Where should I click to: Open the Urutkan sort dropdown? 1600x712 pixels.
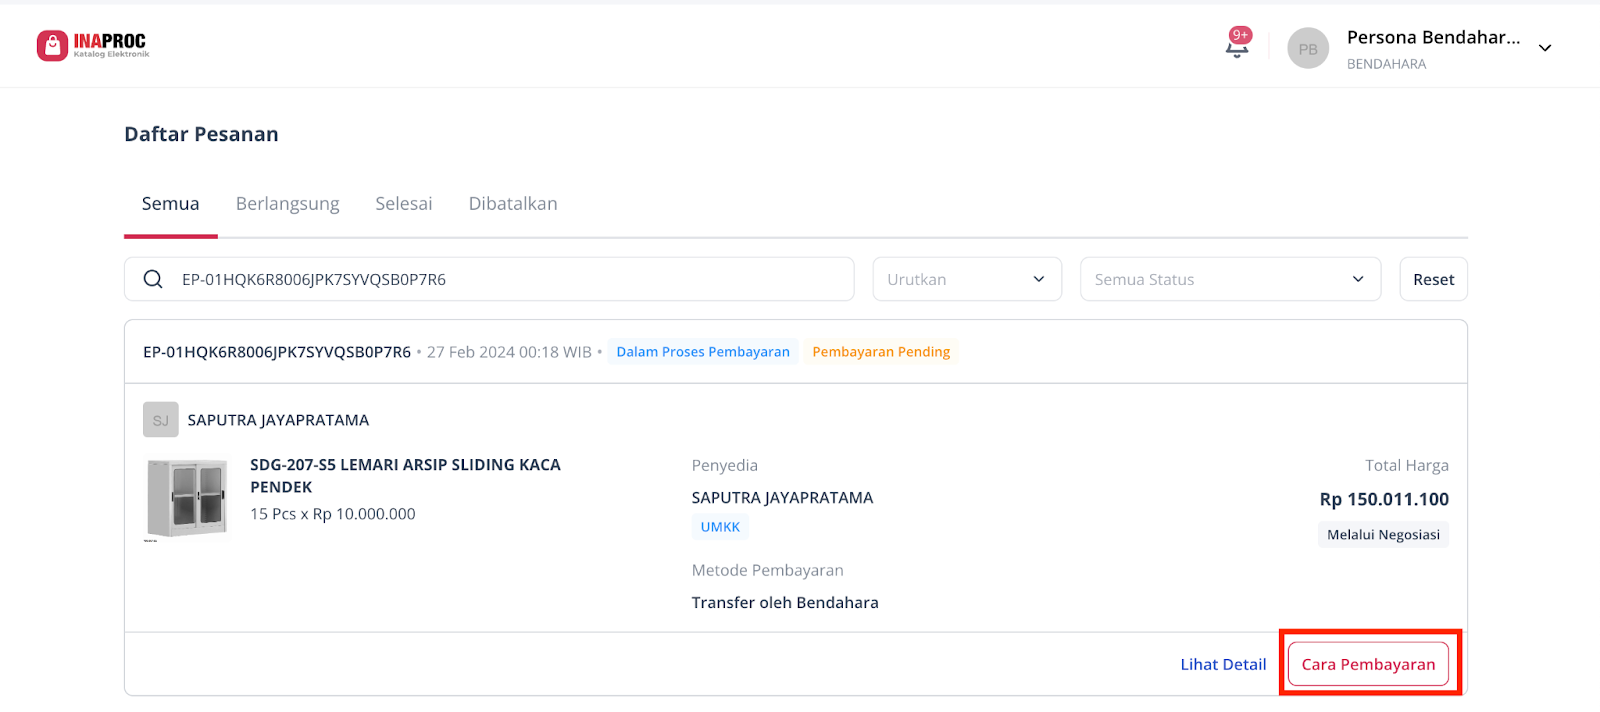[x=967, y=279]
